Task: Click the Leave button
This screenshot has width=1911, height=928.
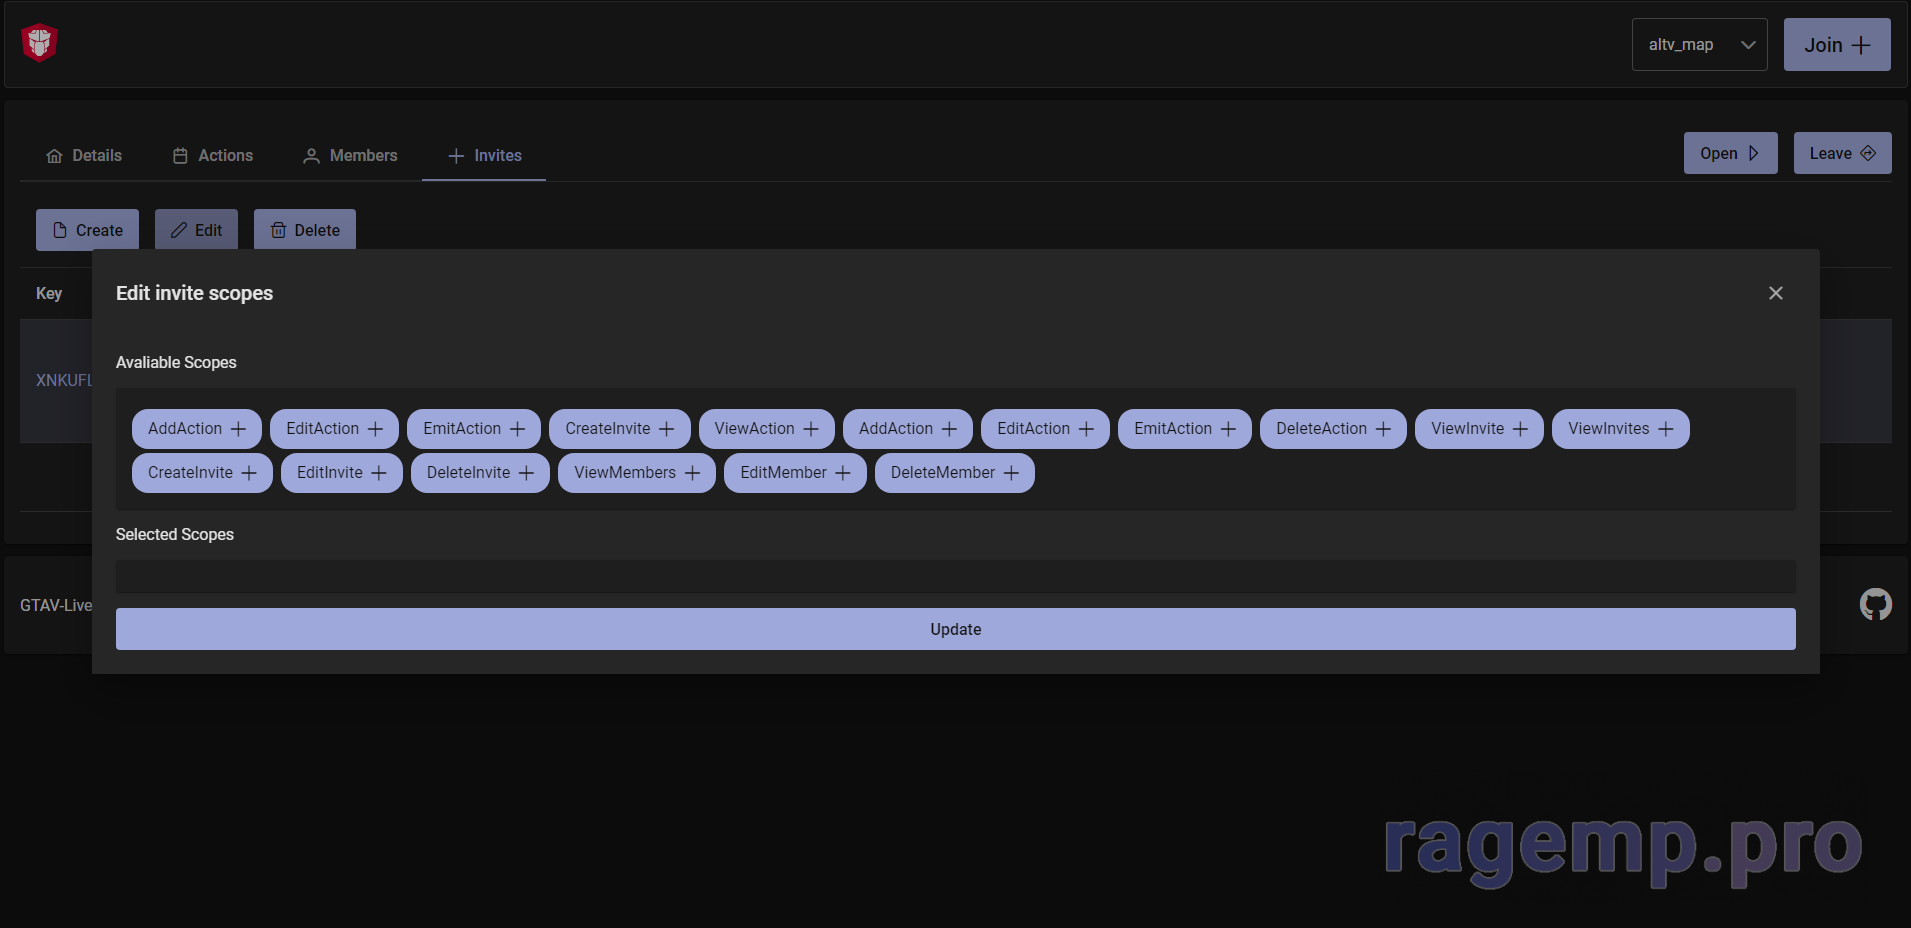Action: tap(1842, 153)
